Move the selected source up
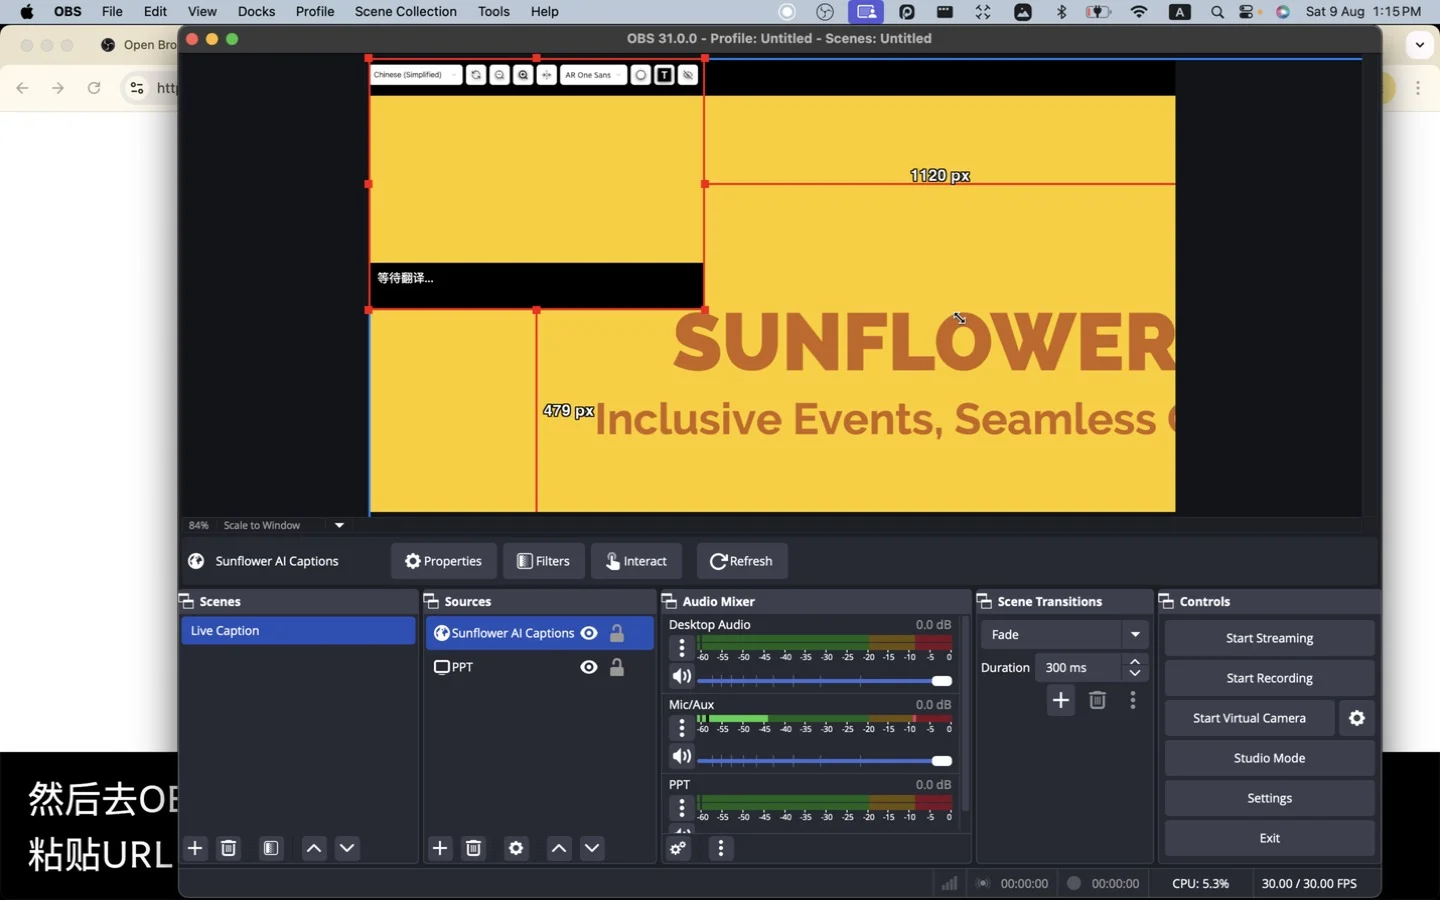Image resolution: width=1440 pixels, height=900 pixels. click(559, 848)
